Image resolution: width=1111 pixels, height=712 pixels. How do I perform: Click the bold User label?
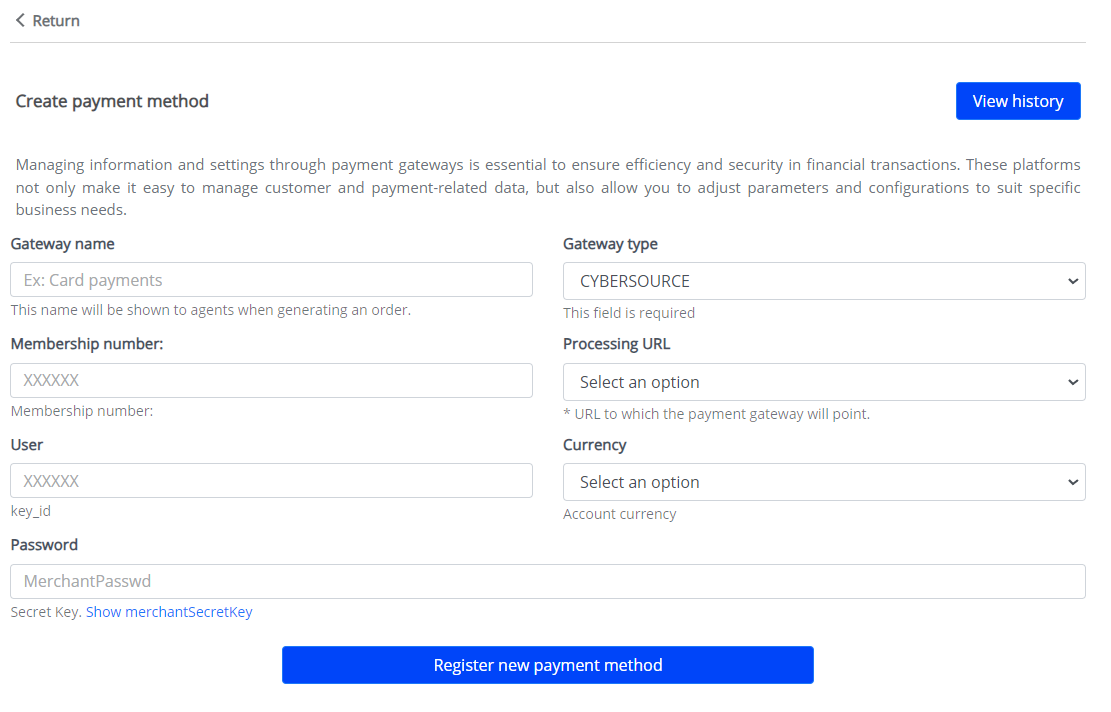click(27, 445)
